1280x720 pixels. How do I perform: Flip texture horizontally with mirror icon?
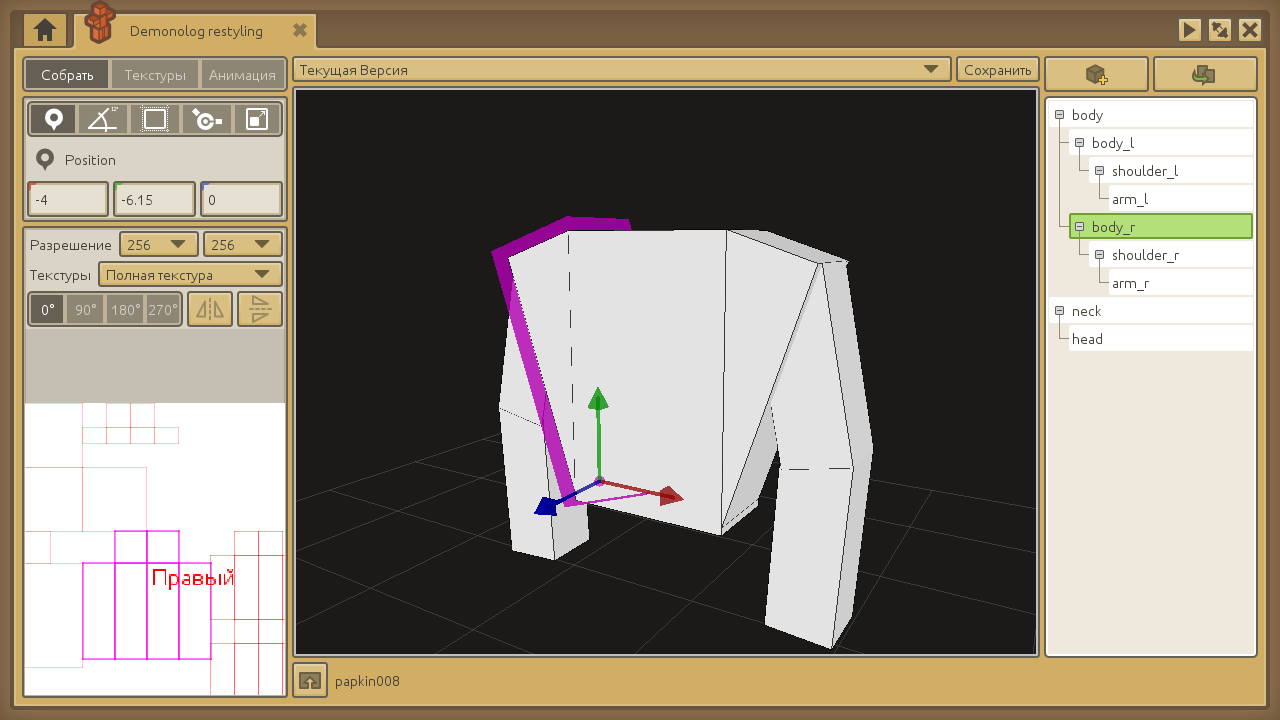pos(210,309)
